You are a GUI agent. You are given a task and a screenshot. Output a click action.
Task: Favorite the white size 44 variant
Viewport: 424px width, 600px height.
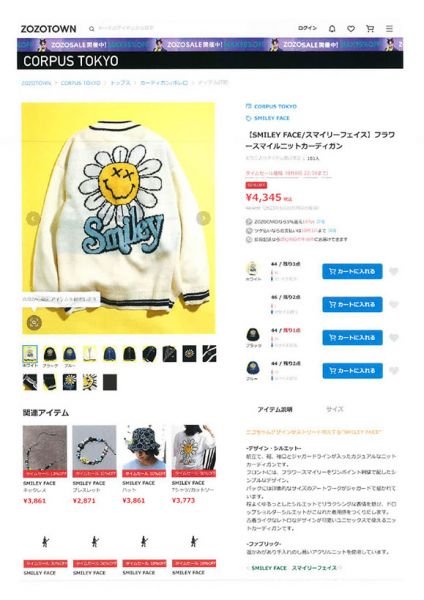tap(394, 271)
